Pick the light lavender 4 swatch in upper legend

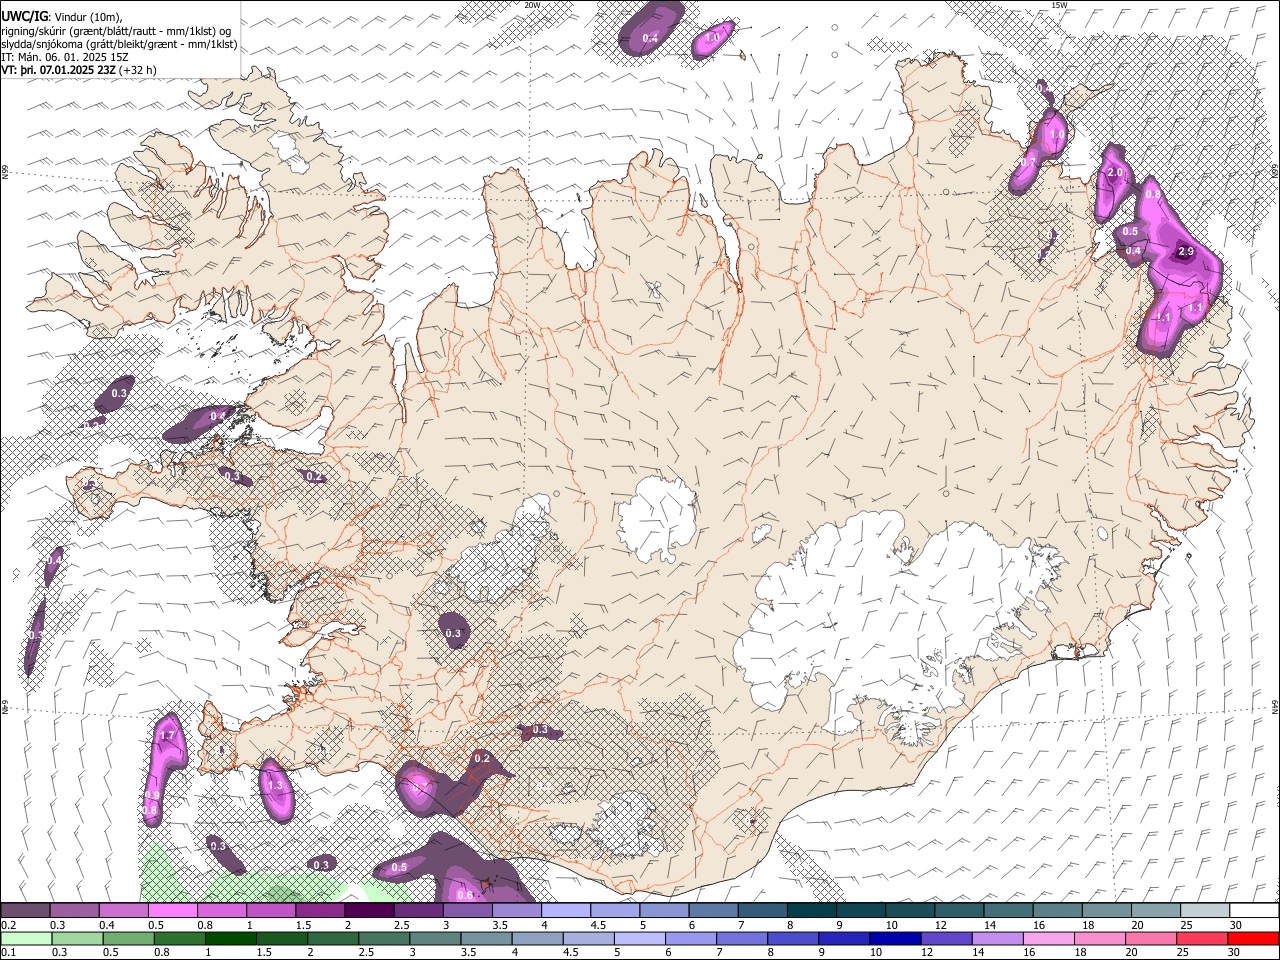566,911
